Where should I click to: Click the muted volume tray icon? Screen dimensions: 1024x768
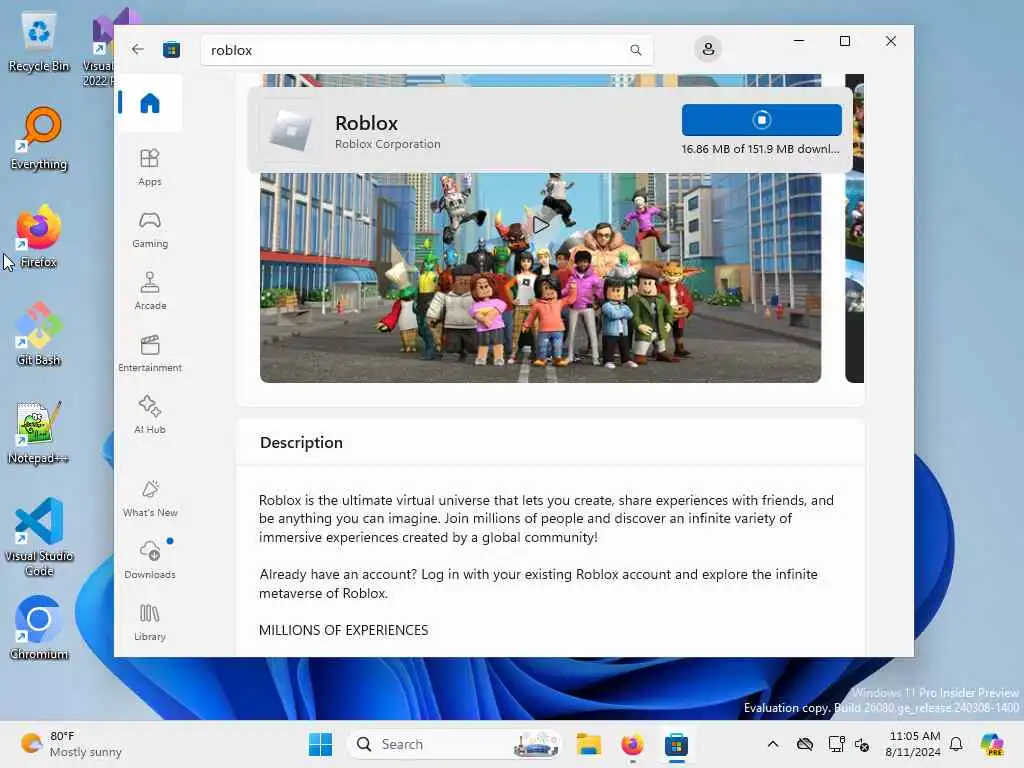(x=862, y=744)
